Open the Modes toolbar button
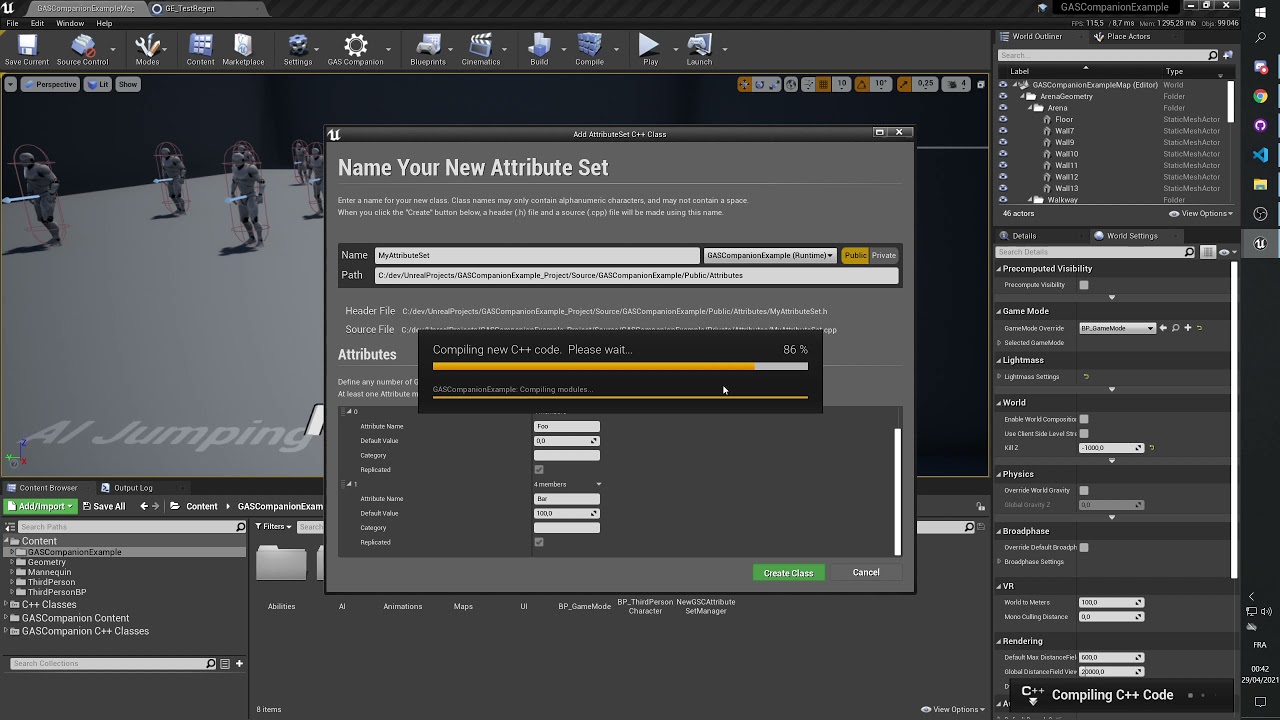Screen dimensions: 1280x720 pyautogui.click(x=147, y=50)
